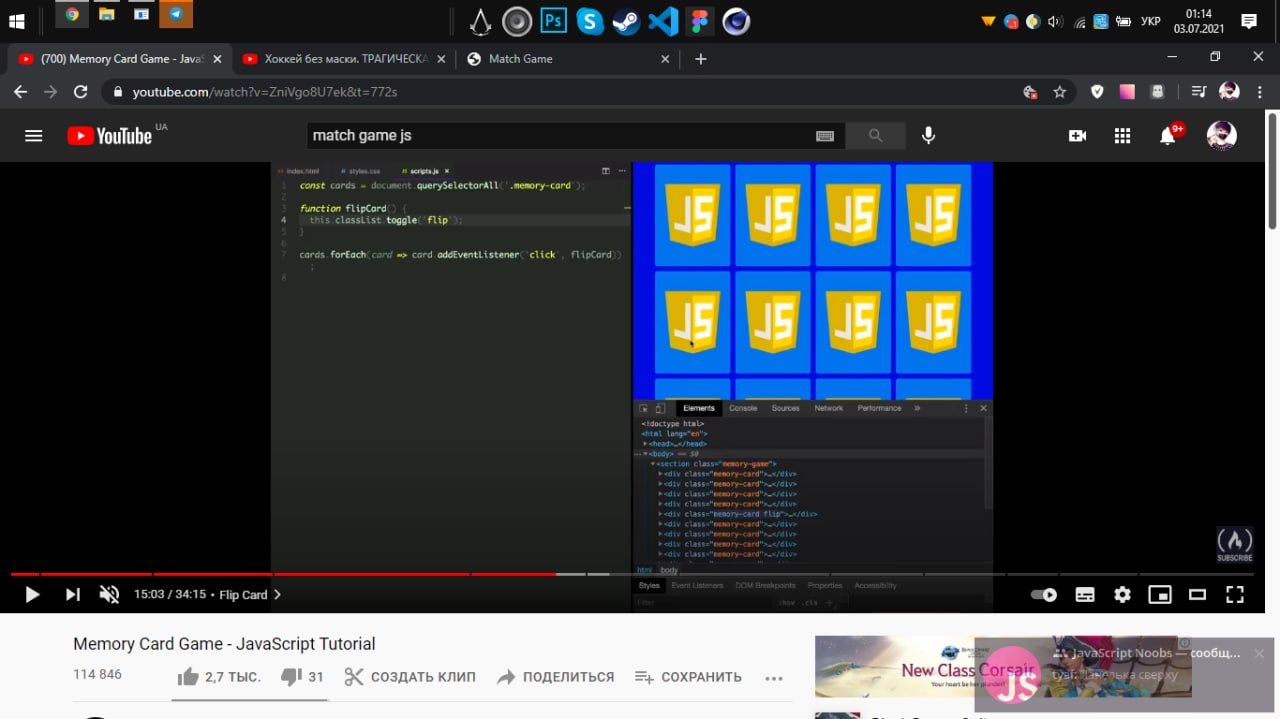Bookmark this page with star icon

click(x=1060, y=92)
